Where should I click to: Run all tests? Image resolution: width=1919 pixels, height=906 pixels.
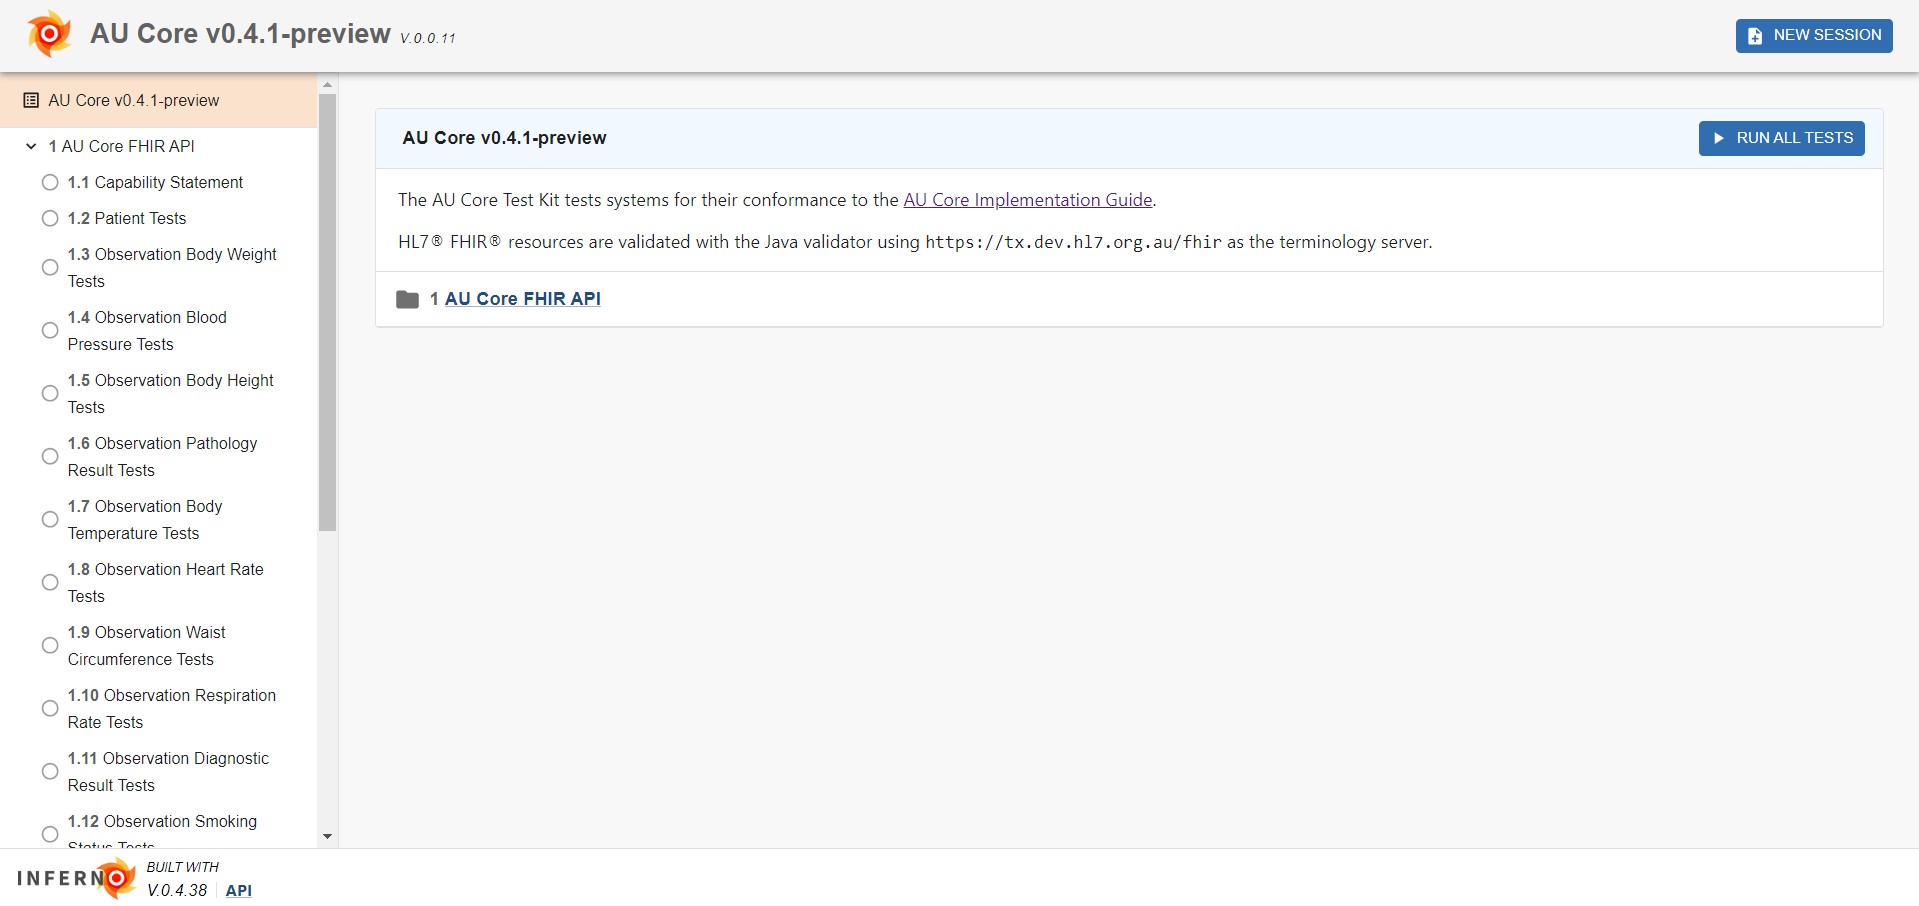pos(1781,138)
